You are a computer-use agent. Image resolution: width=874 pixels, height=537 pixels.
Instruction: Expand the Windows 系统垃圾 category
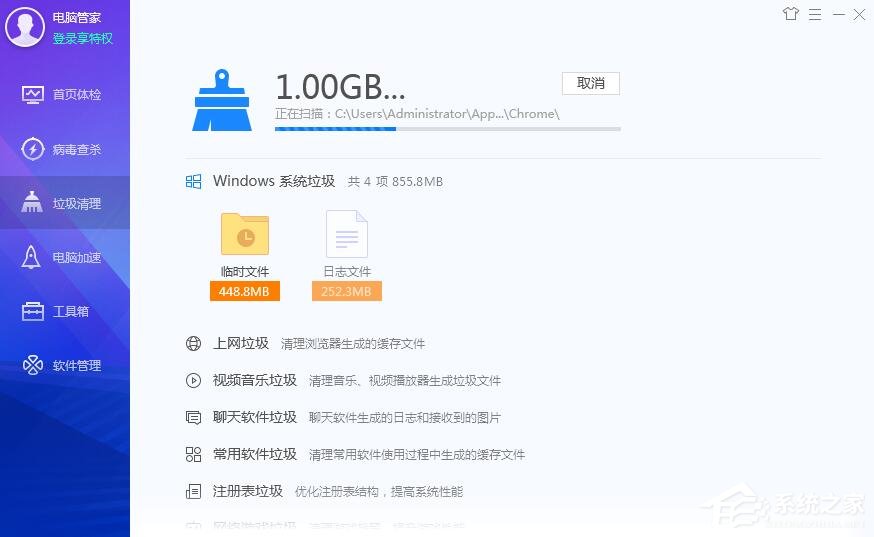click(x=273, y=181)
